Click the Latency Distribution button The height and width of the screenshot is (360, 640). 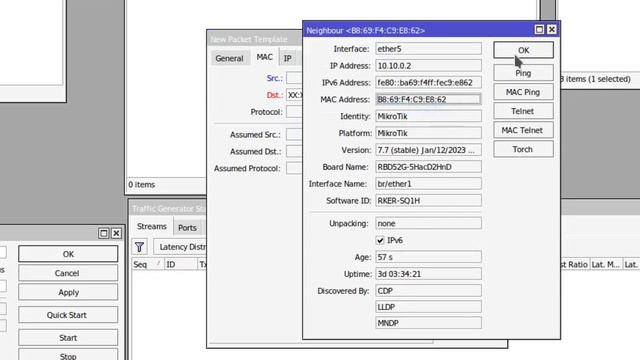[180, 247]
